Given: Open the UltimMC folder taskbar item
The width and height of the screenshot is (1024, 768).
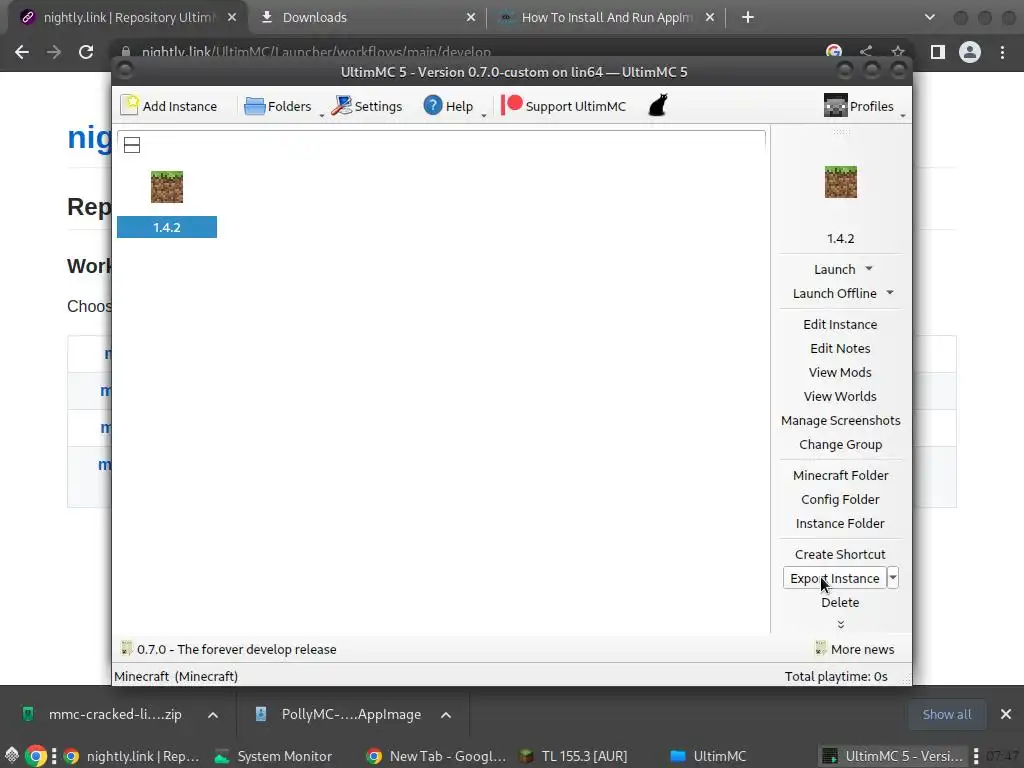Looking at the screenshot, I should click(x=708, y=756).
